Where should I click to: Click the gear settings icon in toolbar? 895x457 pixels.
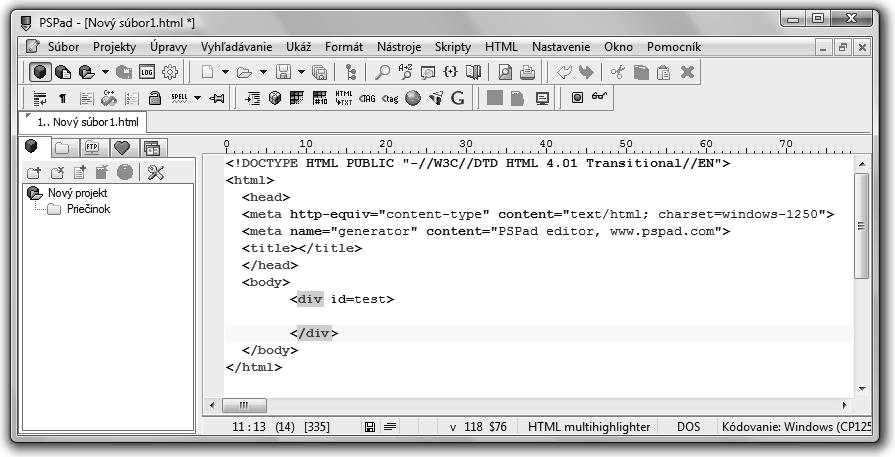click(170, 72)
